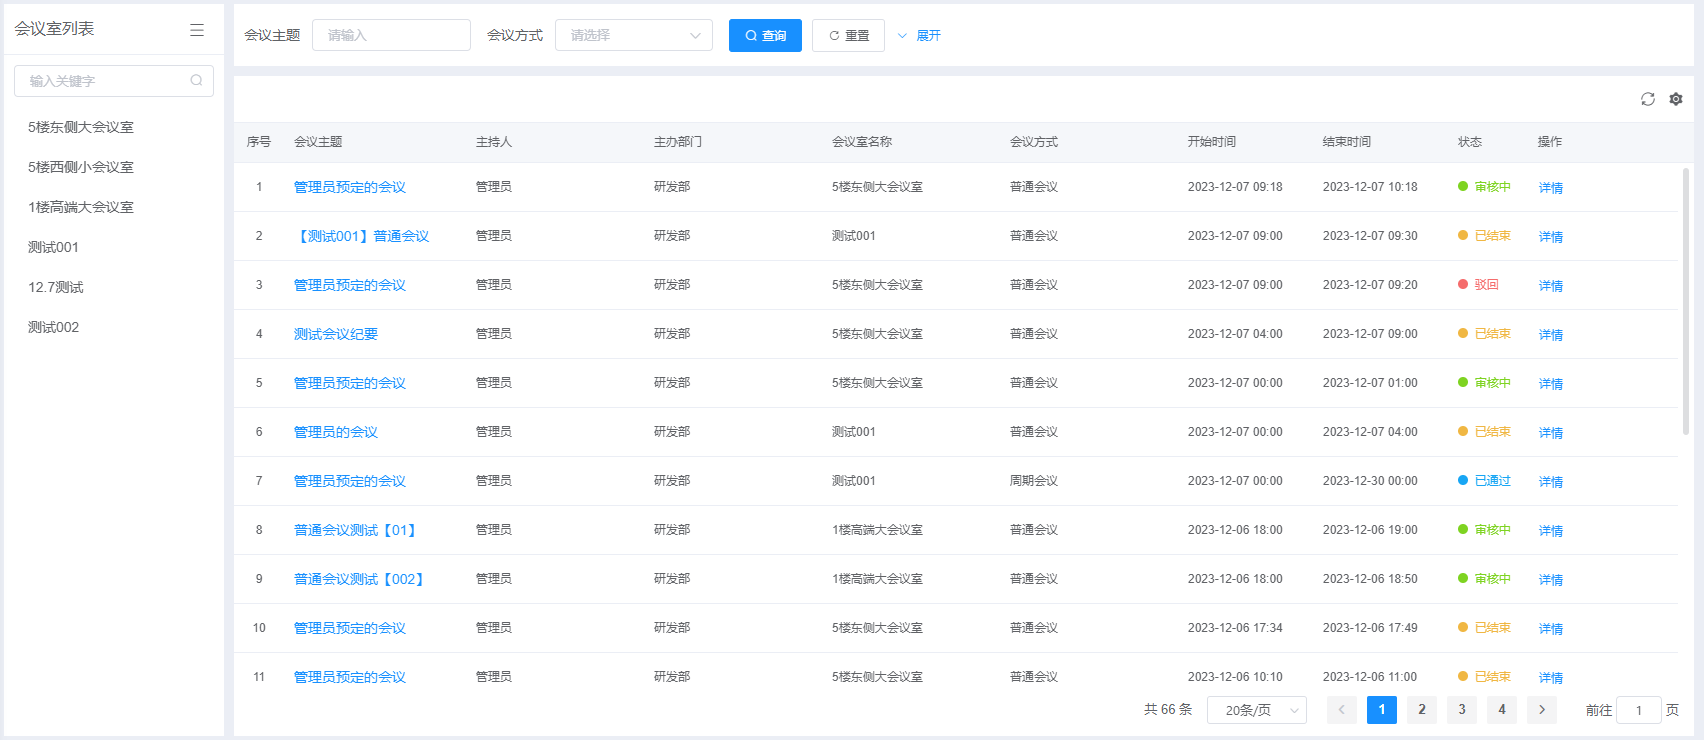Screen dimensions: 1704x740
Task: Expand more filters with 展开 link
Action: point(919,35)
